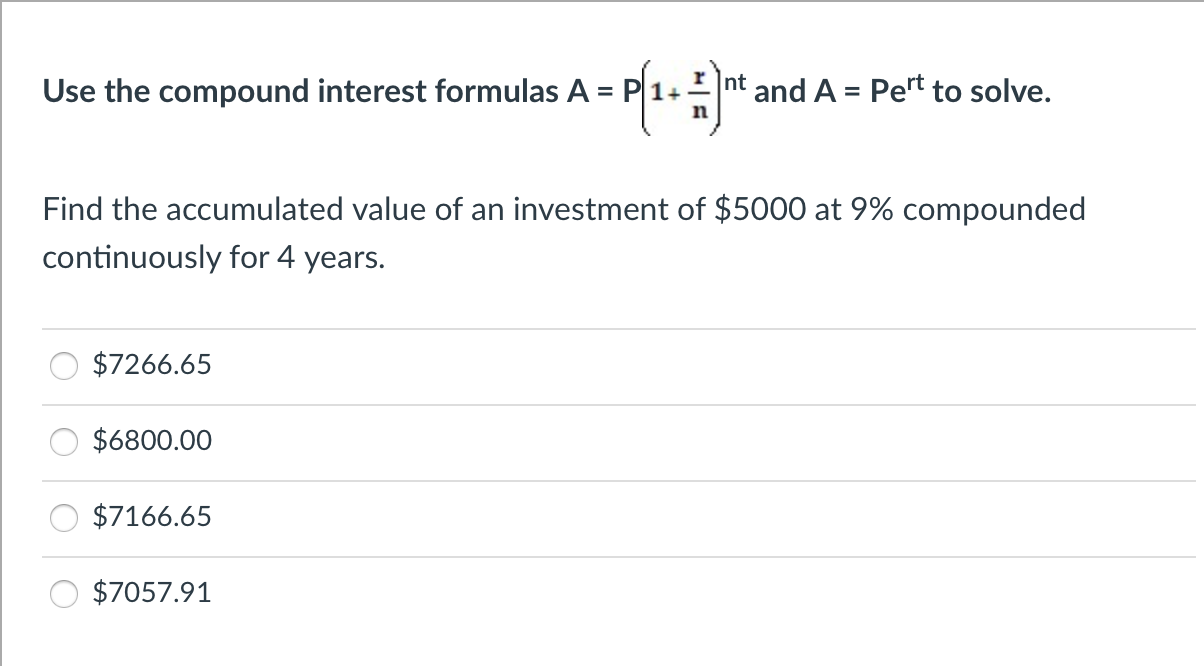
Task: Select the $6800.00 radio button
Action: click(x=63, y=441)
